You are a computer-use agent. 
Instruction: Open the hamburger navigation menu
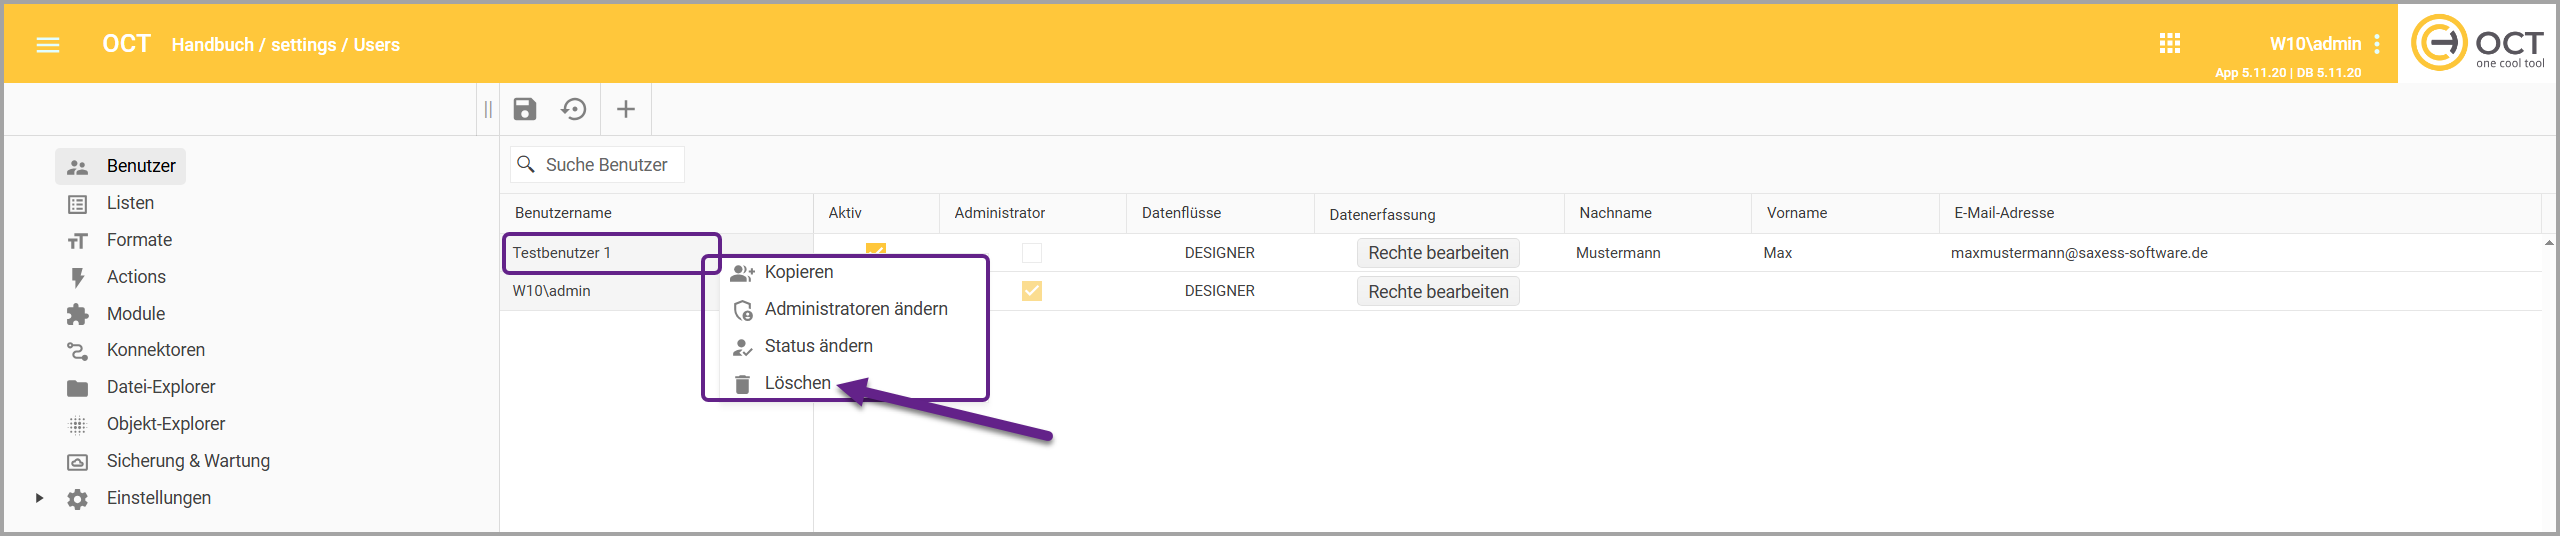(x=48, y=45)
